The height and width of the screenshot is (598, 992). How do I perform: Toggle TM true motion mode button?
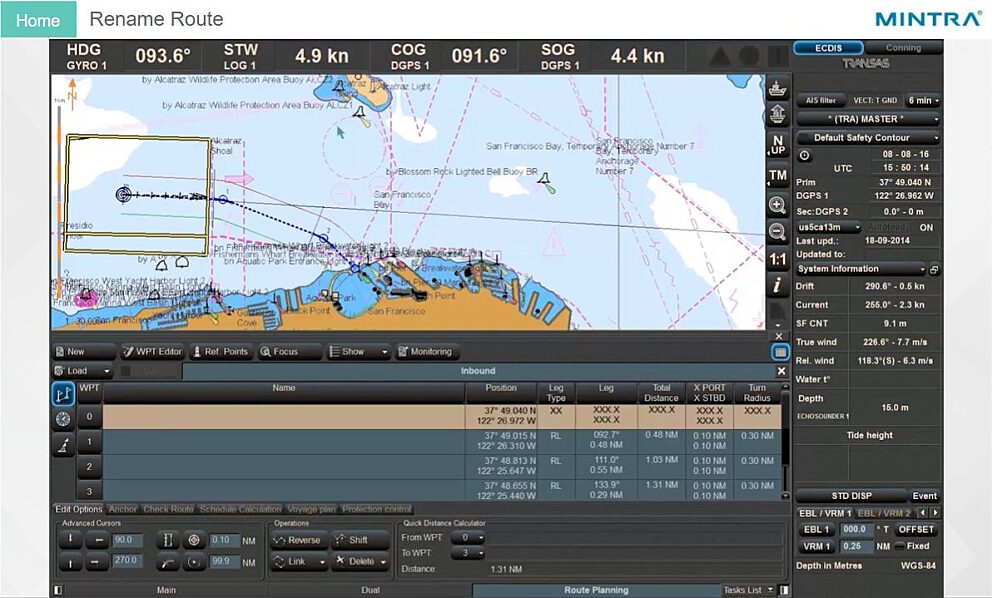[778, 175]
